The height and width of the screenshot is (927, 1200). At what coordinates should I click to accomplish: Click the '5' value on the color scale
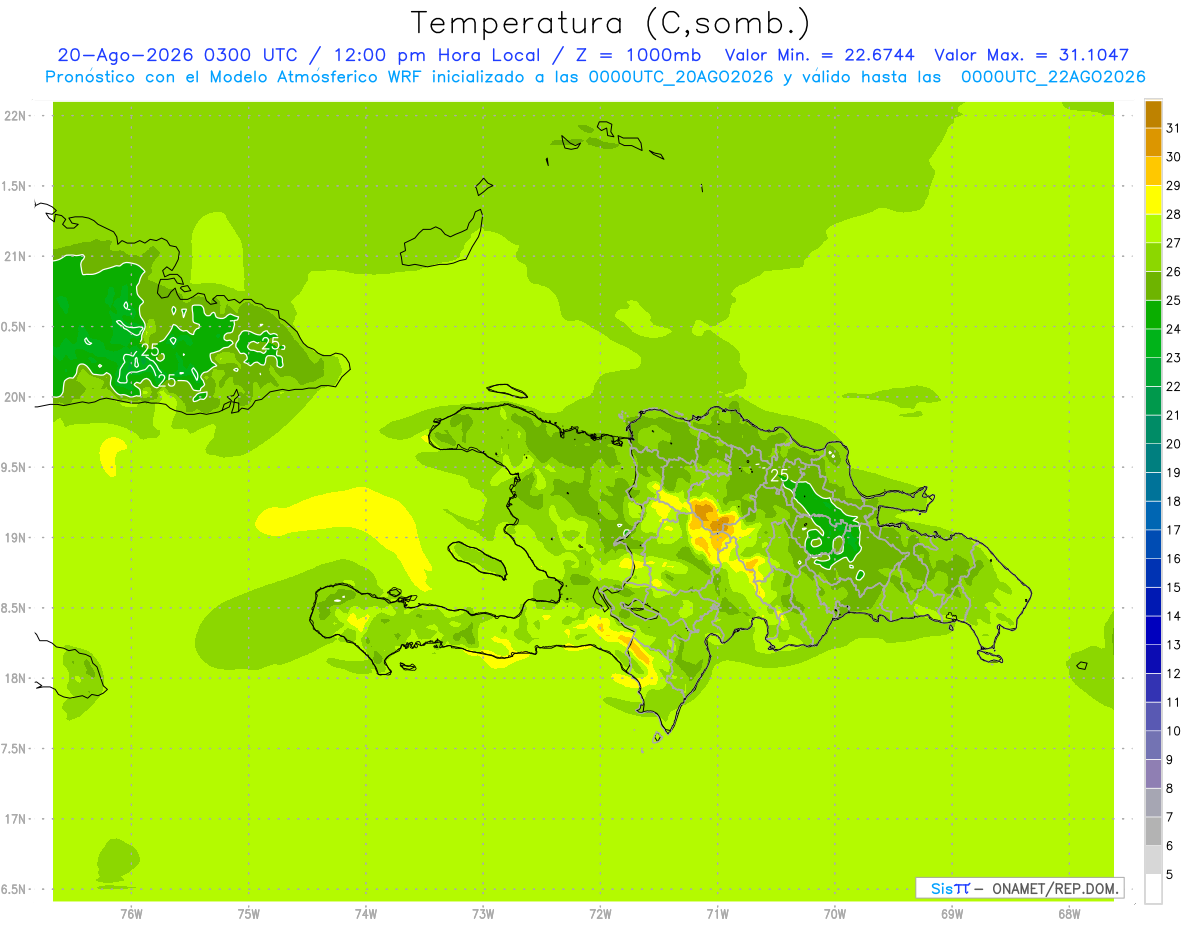click(1171, 875)
